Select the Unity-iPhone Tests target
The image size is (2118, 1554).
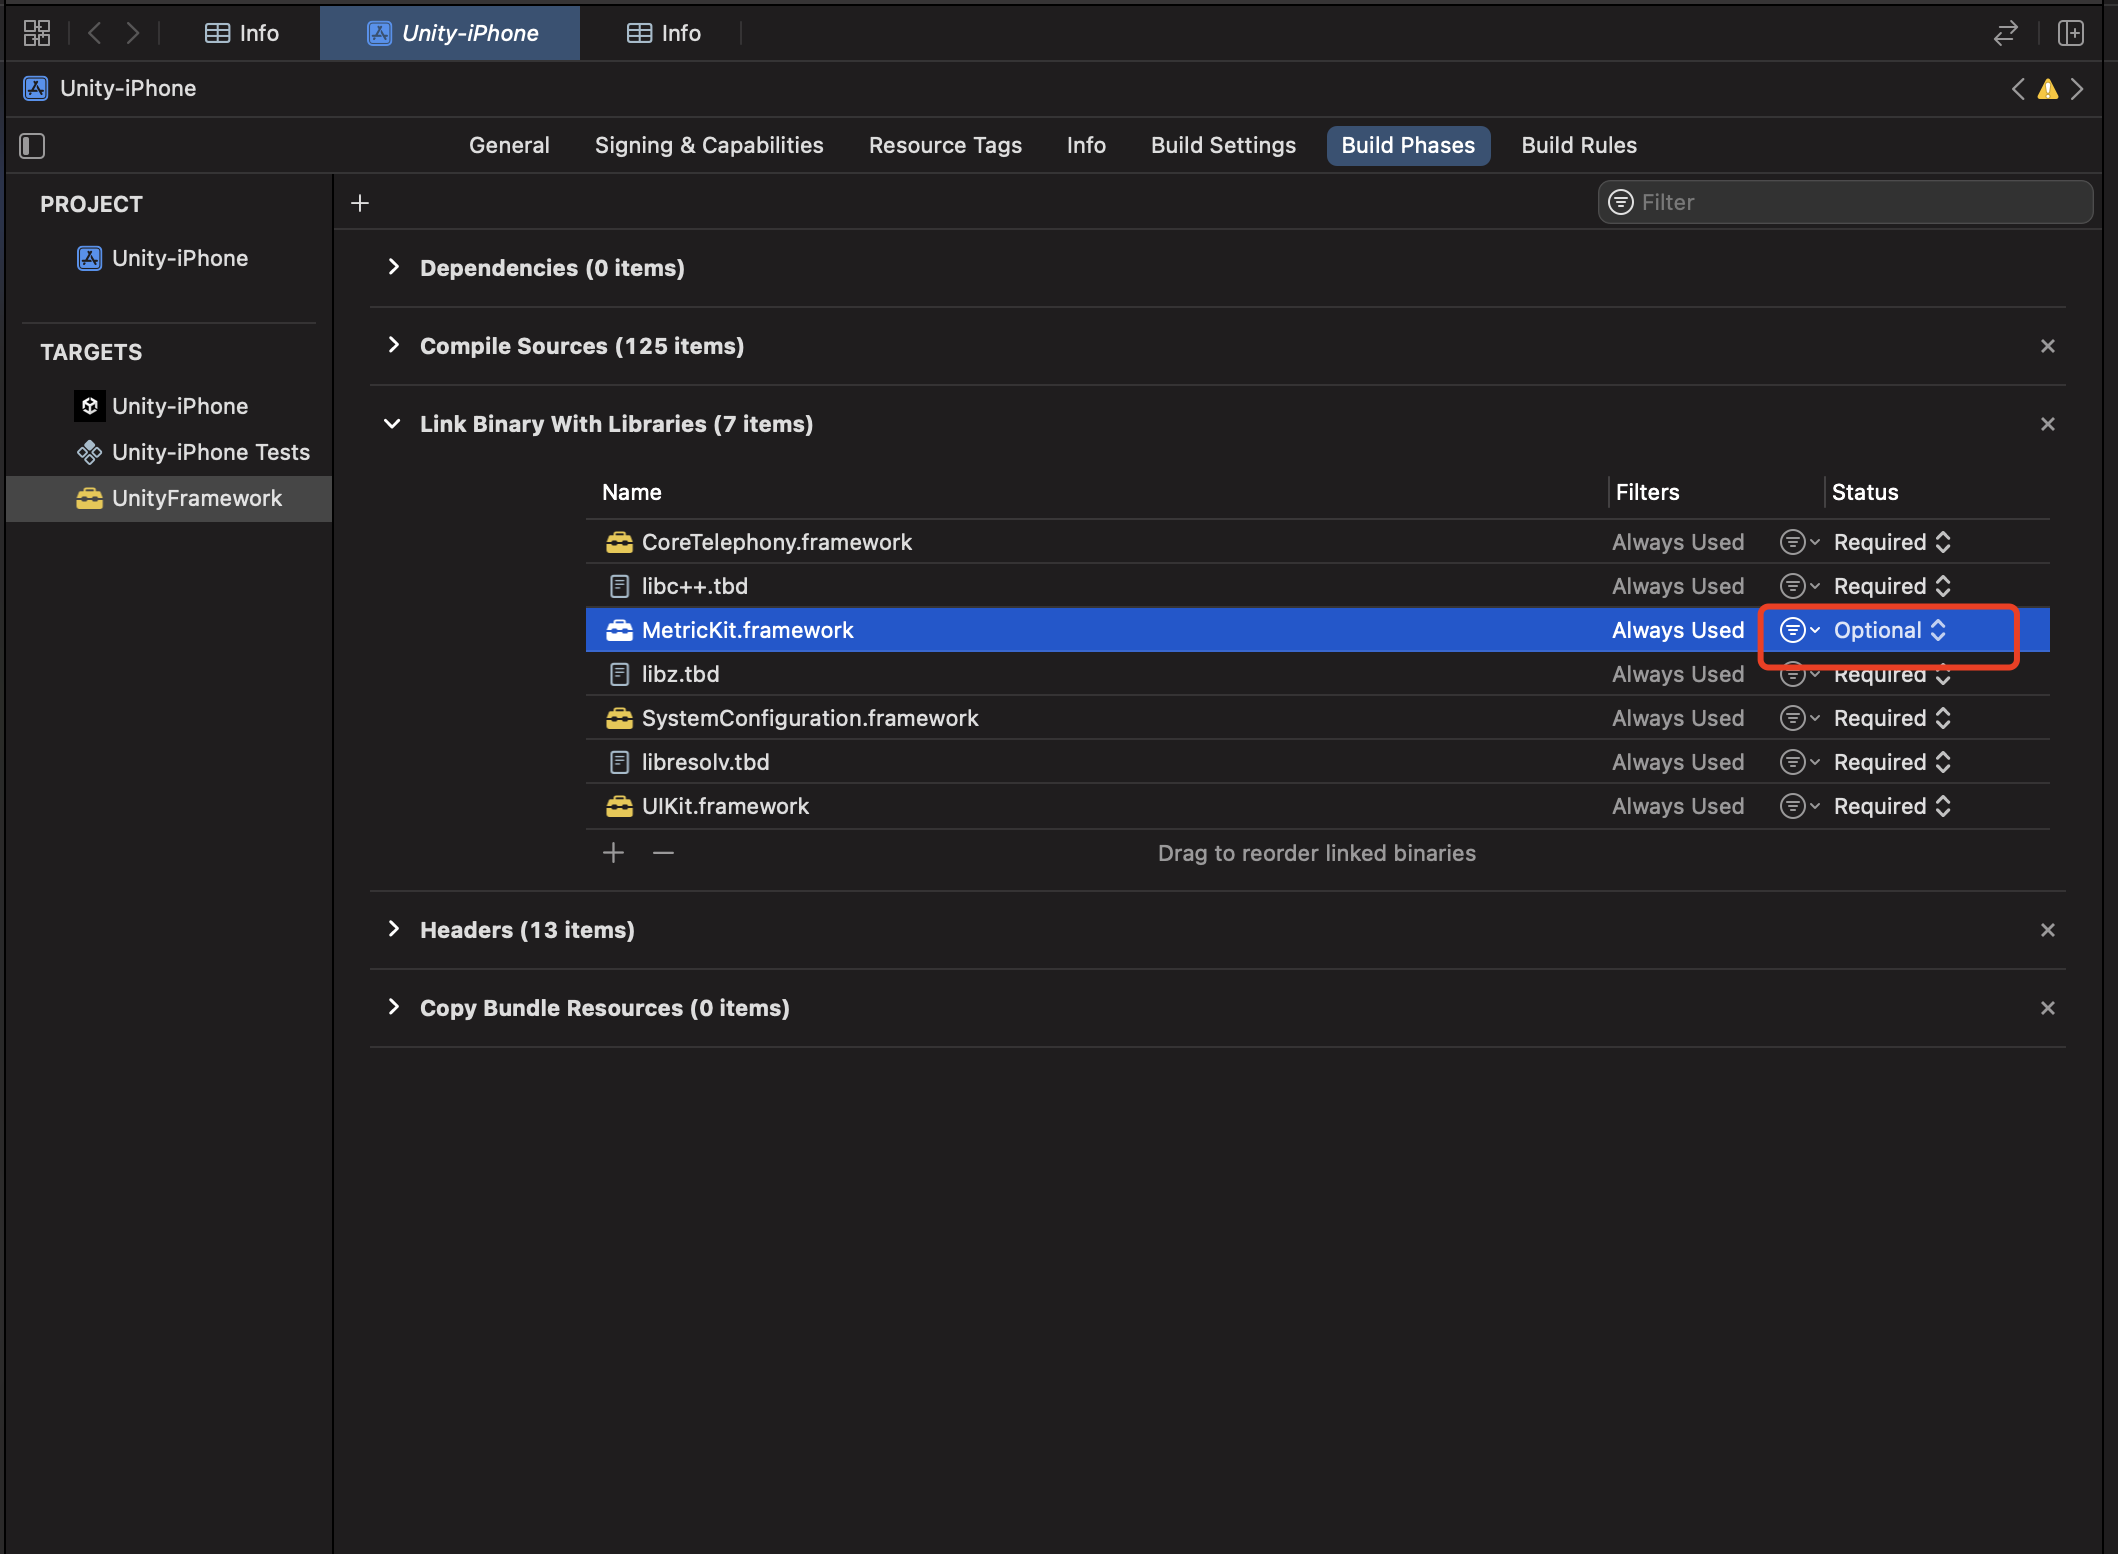coord(210,452)
